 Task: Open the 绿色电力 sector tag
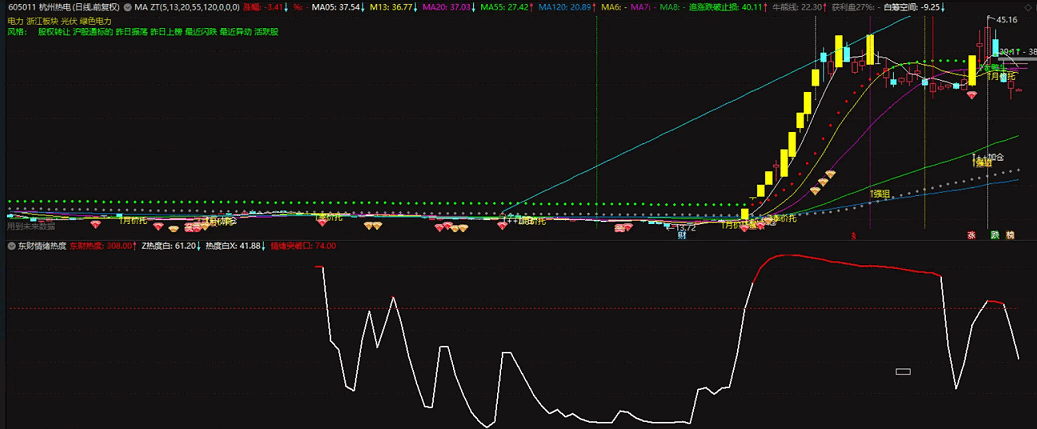coord(96,20)
